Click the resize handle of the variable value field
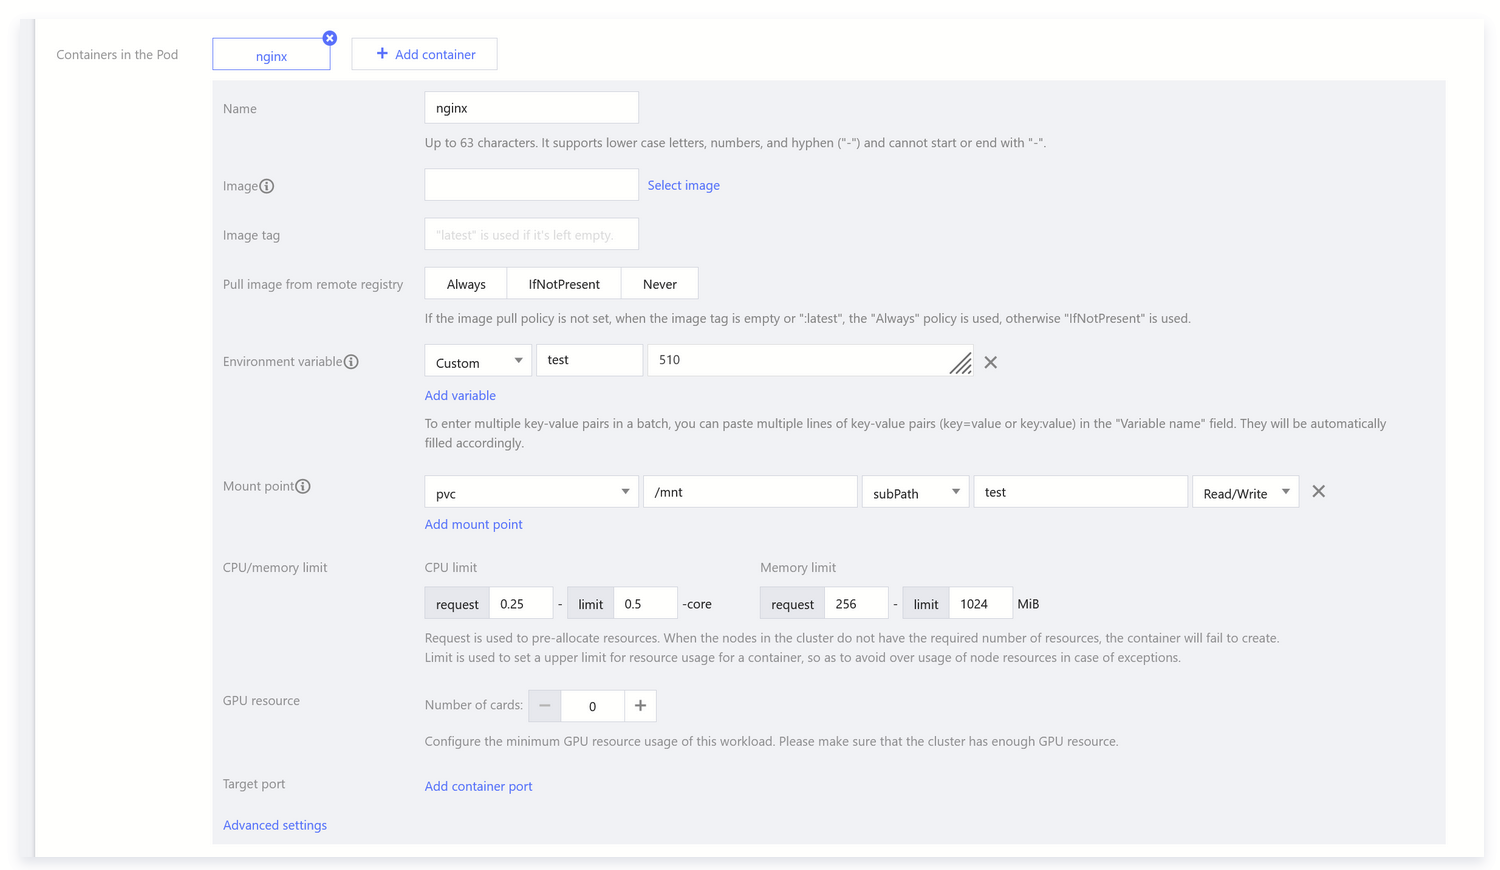 (x=960, y=364)
